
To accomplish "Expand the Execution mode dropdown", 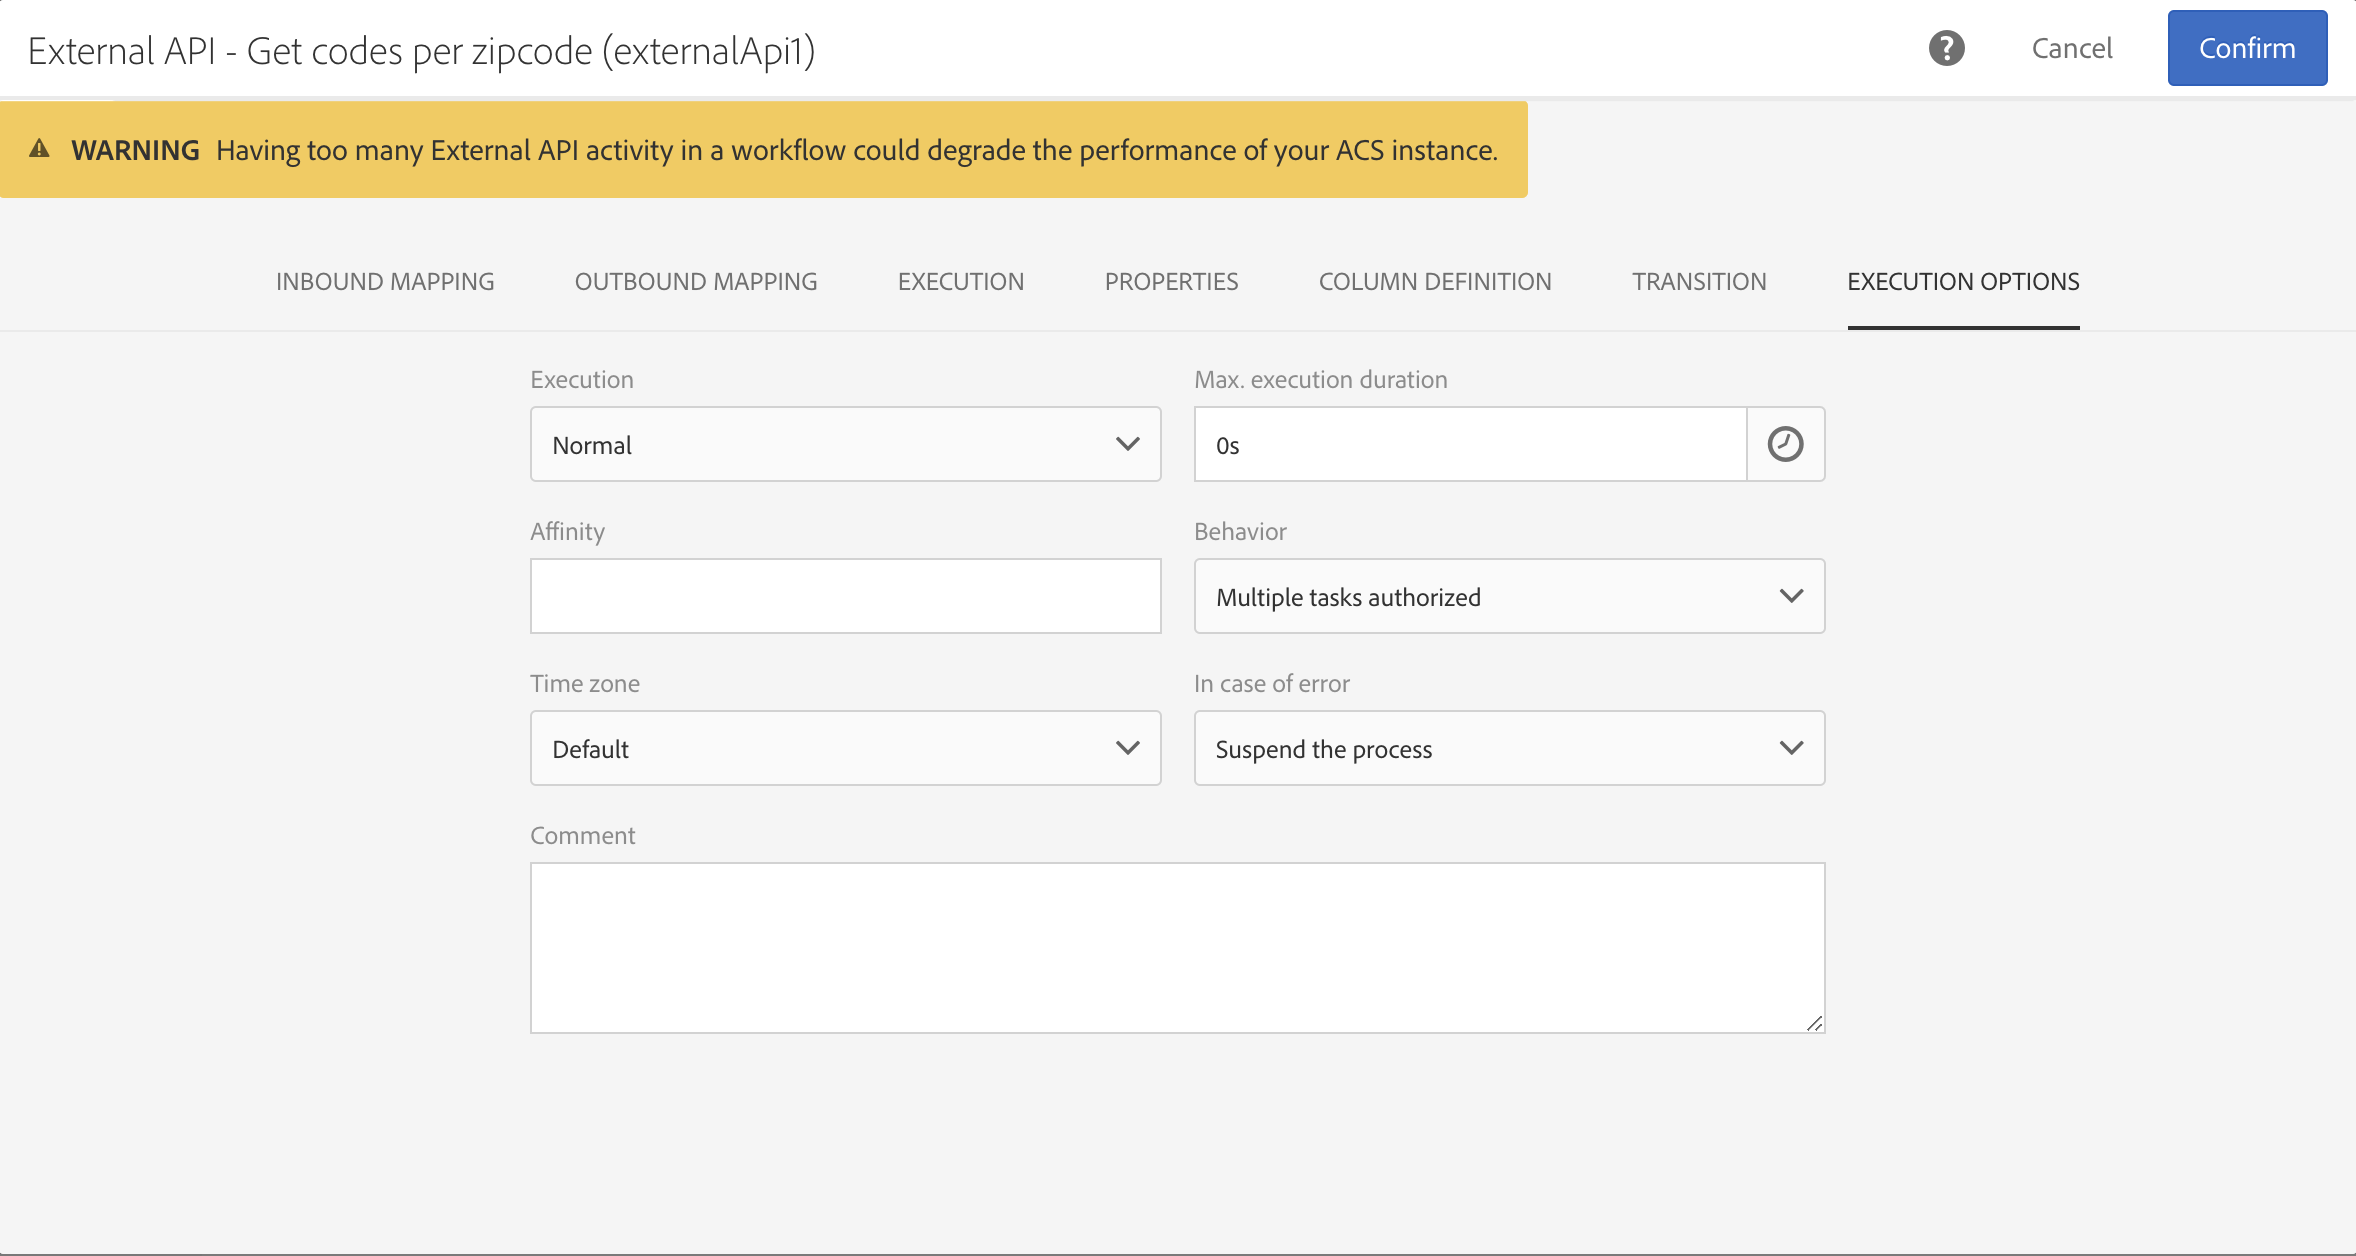I will click(845, 444).
